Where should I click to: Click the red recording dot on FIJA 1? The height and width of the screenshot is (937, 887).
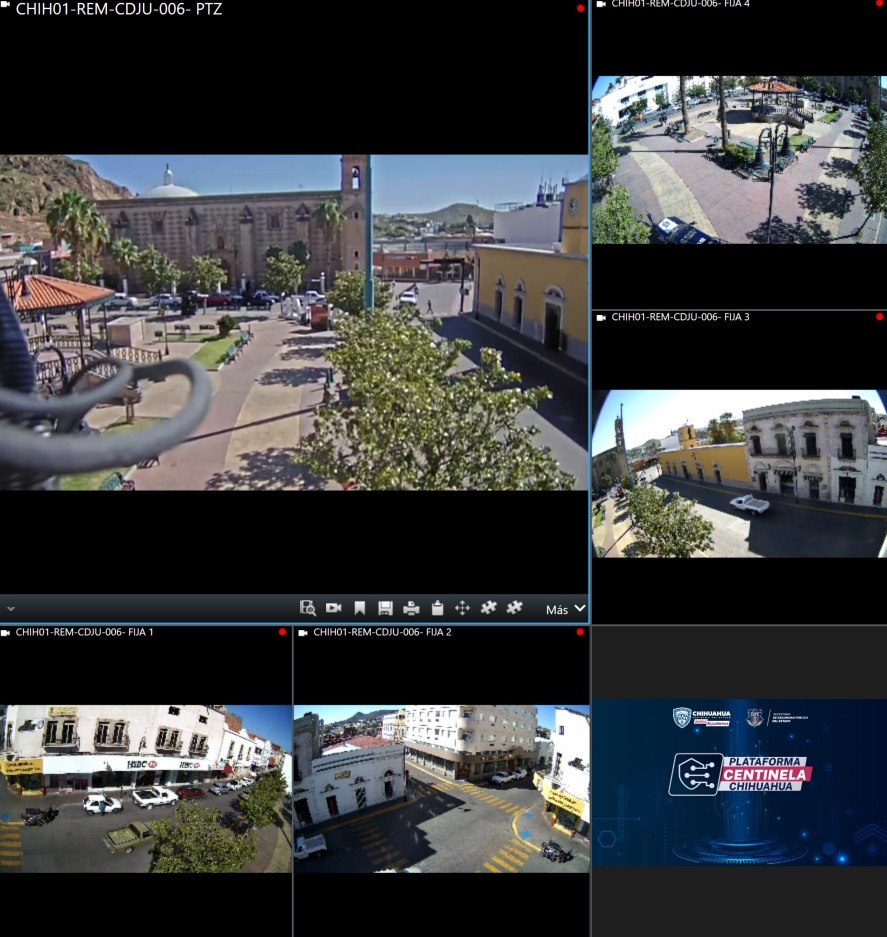pos(283,632)
